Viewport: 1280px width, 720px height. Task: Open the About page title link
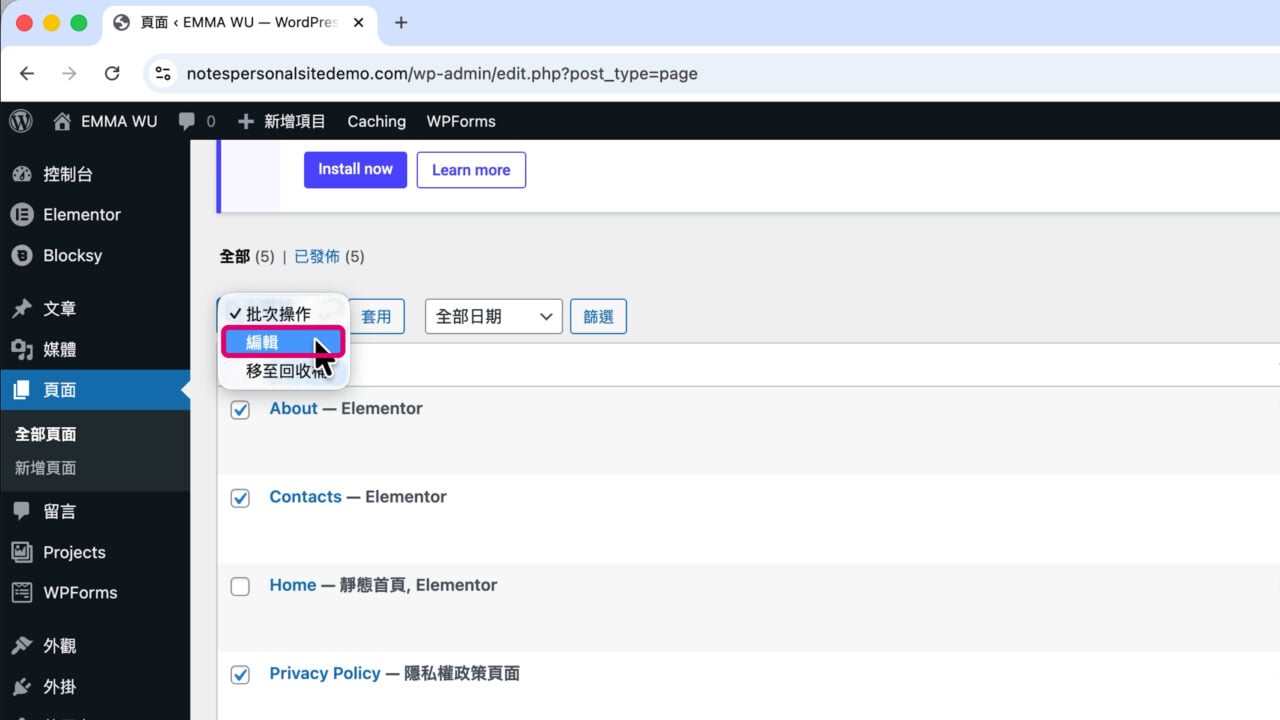(293, 408)
